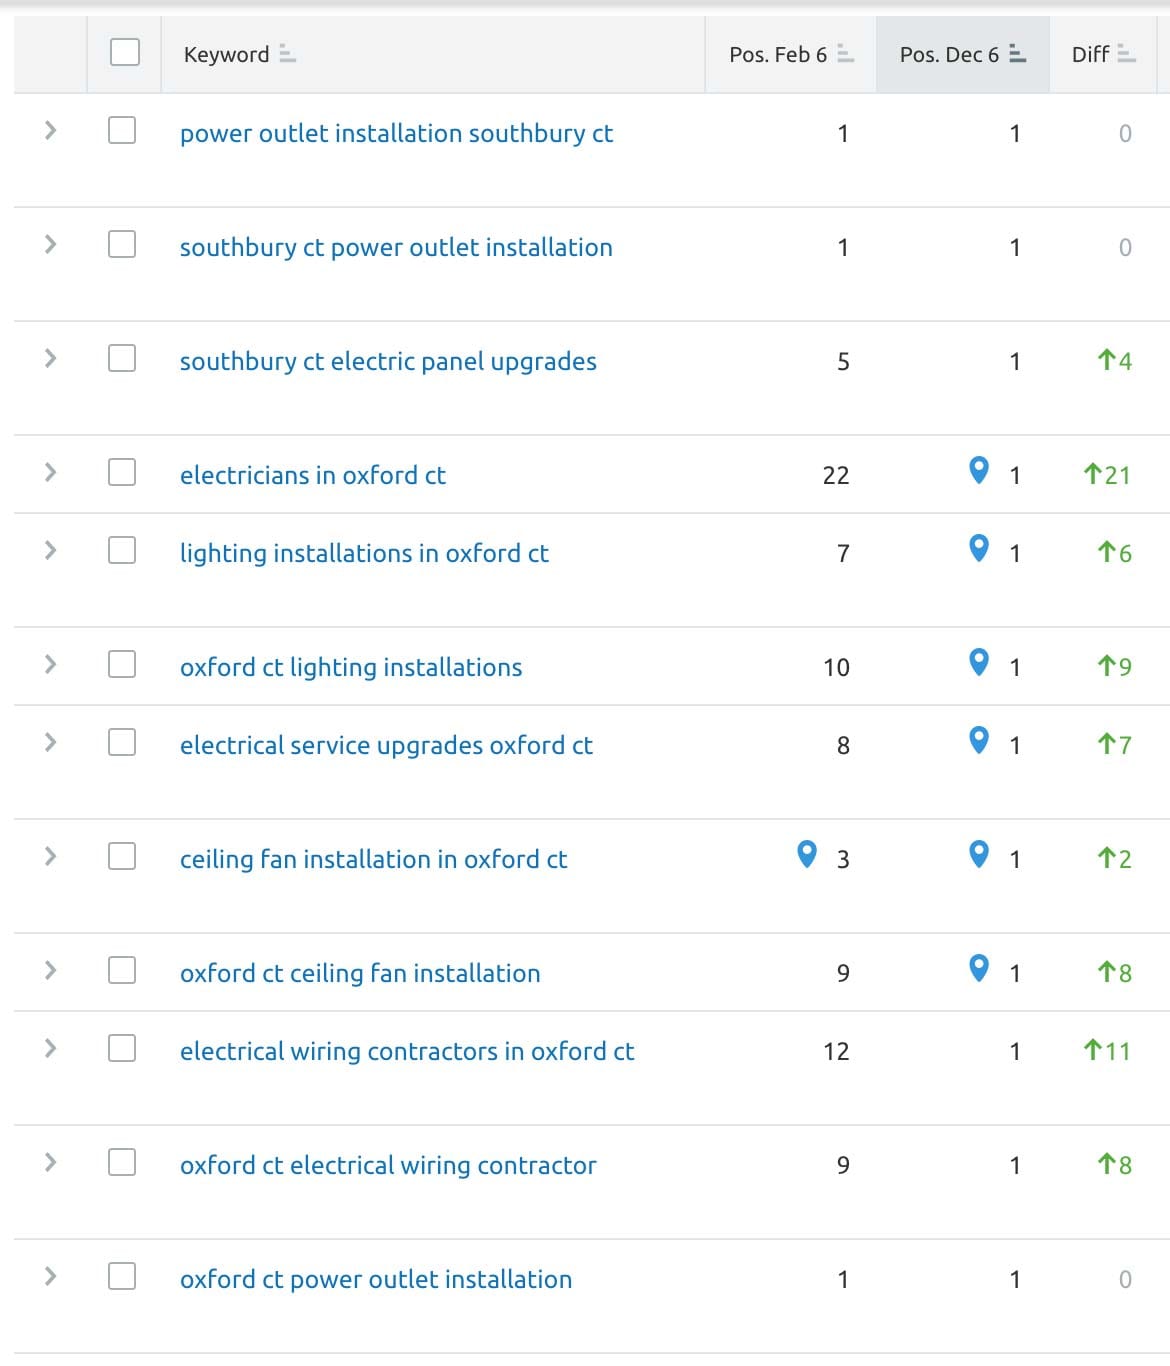The height and width of the screenshot is (1366, 1170).
Task: Open lighting installations in oxford ct keyword
Action: [364, 553]
